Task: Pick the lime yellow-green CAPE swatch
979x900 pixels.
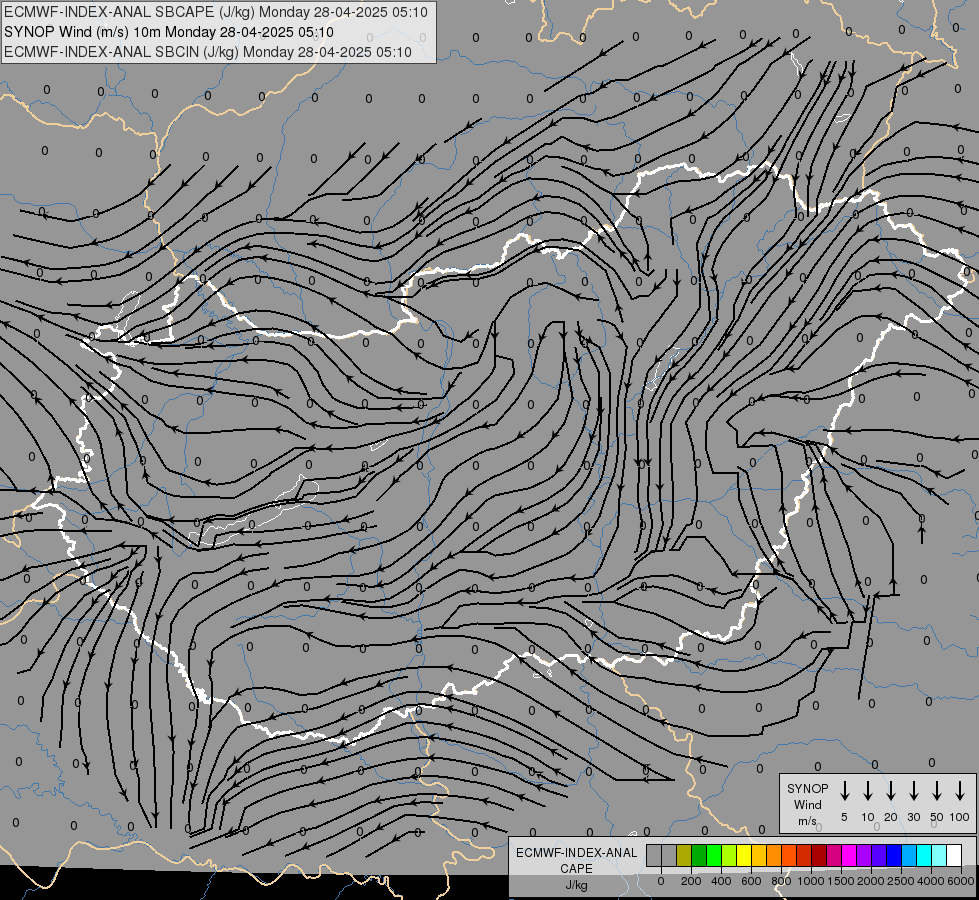Action: 729,855
